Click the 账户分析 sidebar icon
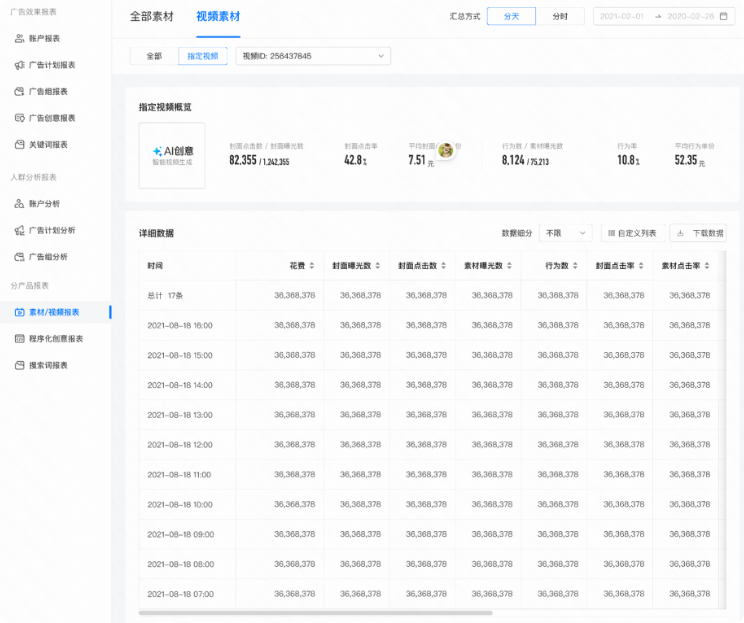The height and width of the screenshot is (623, 744). 19,204
